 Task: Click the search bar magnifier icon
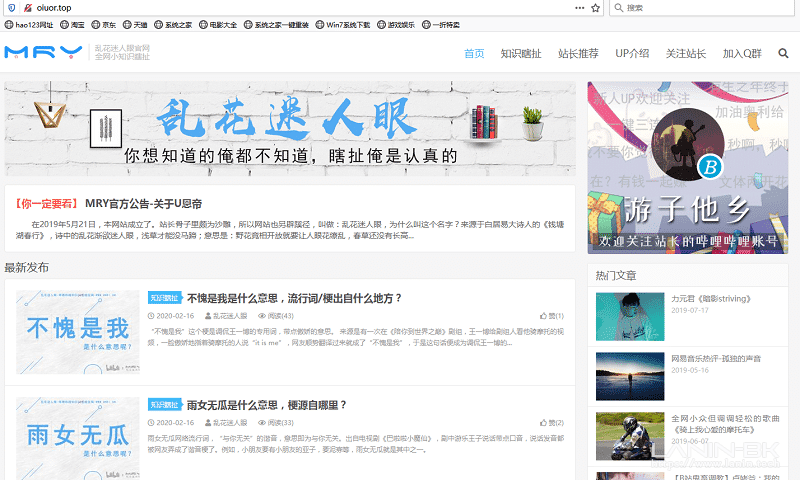pos(618,8)
